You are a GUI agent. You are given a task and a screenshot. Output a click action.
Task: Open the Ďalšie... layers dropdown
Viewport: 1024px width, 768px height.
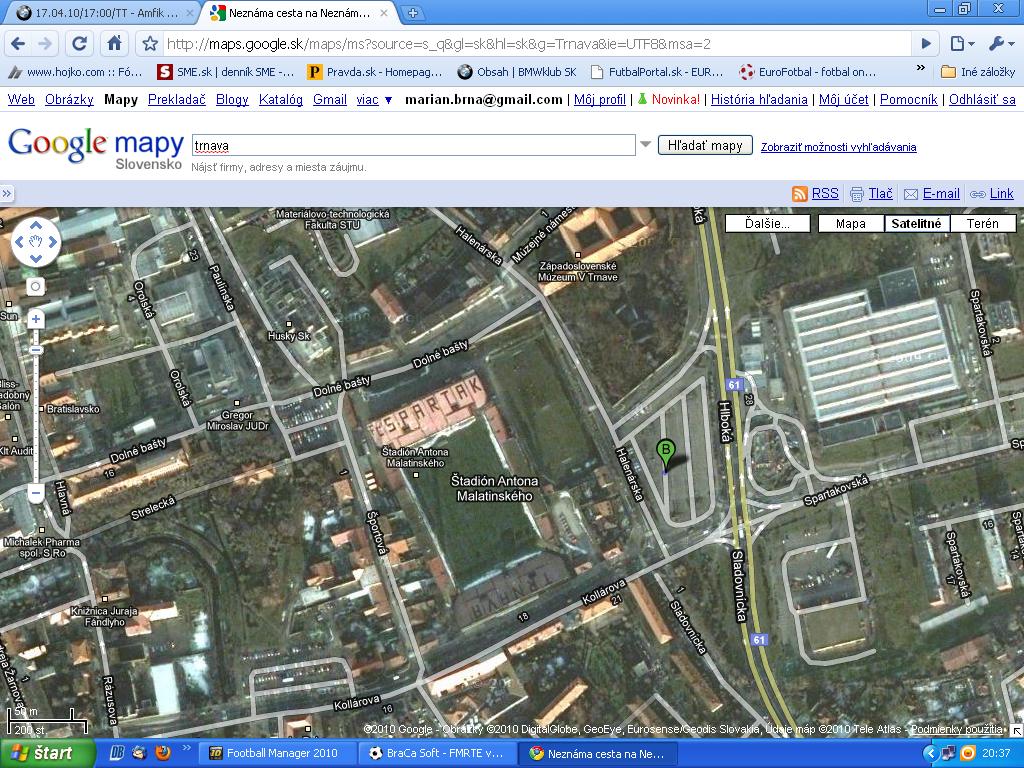pos(767,223)
